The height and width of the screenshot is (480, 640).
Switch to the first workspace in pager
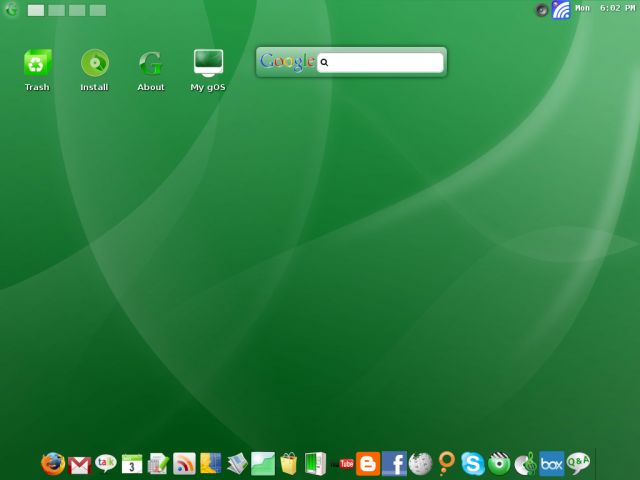click(36, 10)
